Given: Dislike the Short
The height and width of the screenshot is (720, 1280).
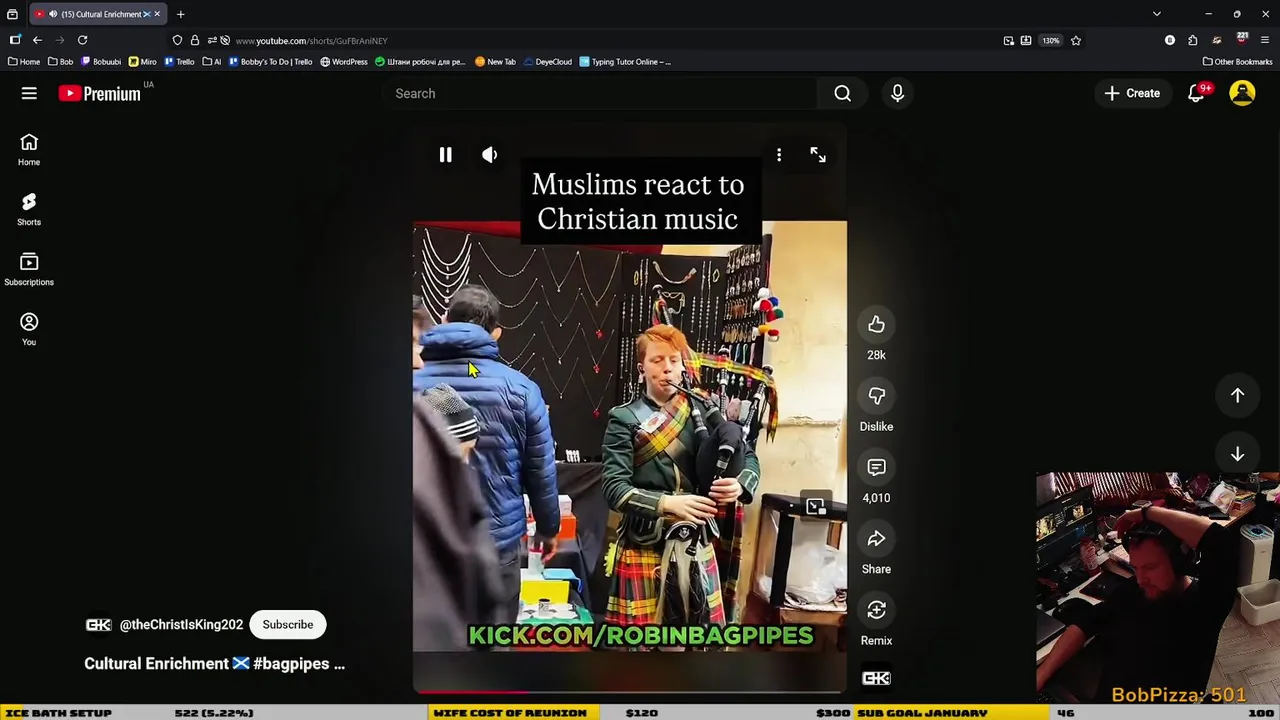Looking at the screenshot, I should (876, 396).
